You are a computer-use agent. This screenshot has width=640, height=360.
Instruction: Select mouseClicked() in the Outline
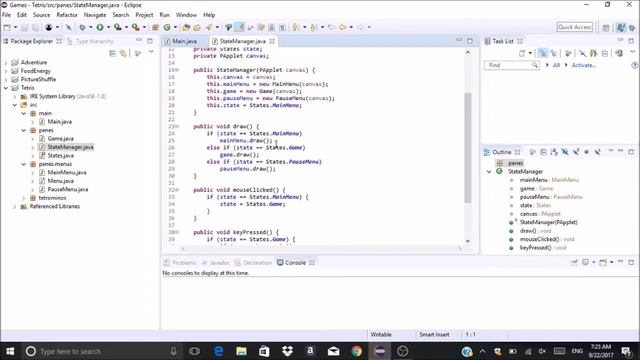coord(542,239)
